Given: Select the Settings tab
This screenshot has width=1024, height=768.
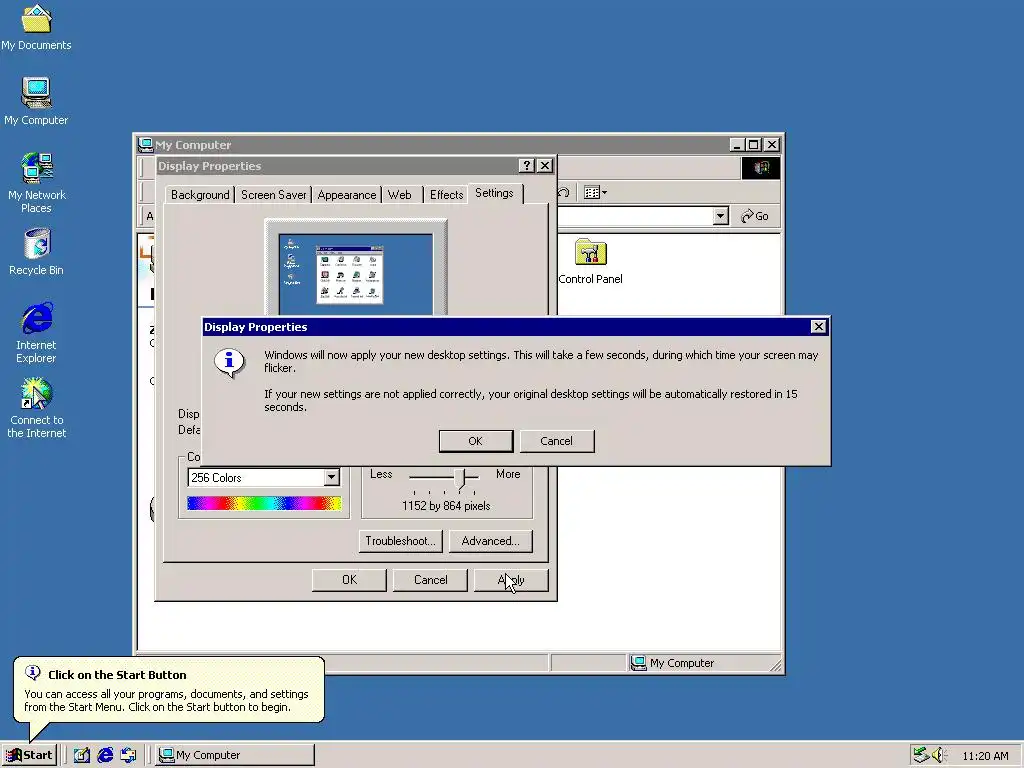Looking at the screenshot, I should coord(494,193).
